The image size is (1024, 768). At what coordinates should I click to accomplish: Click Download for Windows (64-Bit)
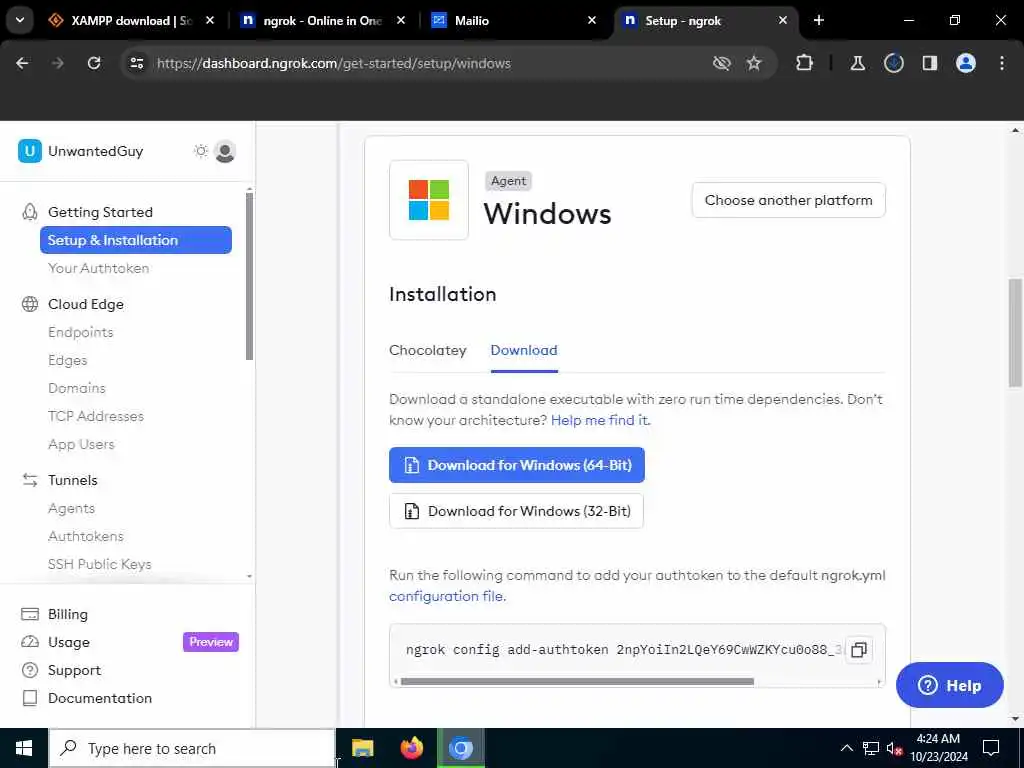pyautogui.click(x=517, y=465)
